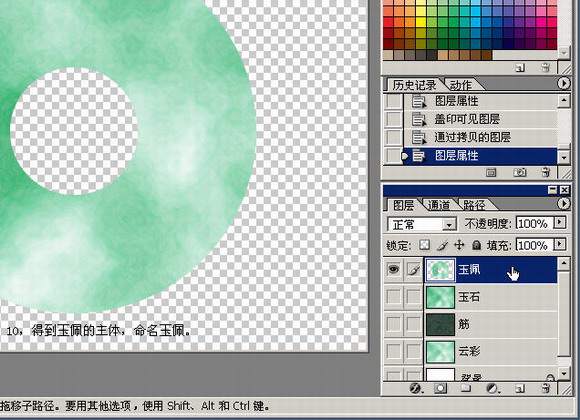
Task: Select topmost 图层属性 history state
Action: pos(480,101)
